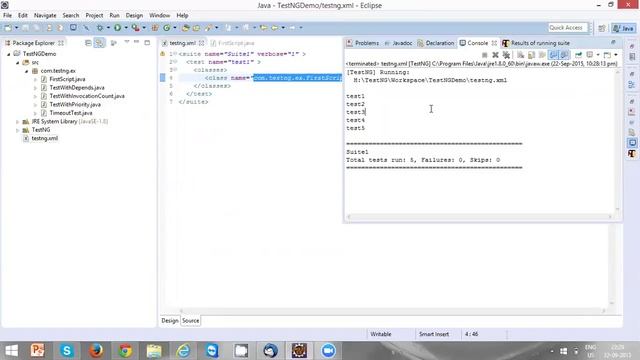640x360 pixels.
Task: Click Remove All Terminated Launches icon
Action: (506, 55)
